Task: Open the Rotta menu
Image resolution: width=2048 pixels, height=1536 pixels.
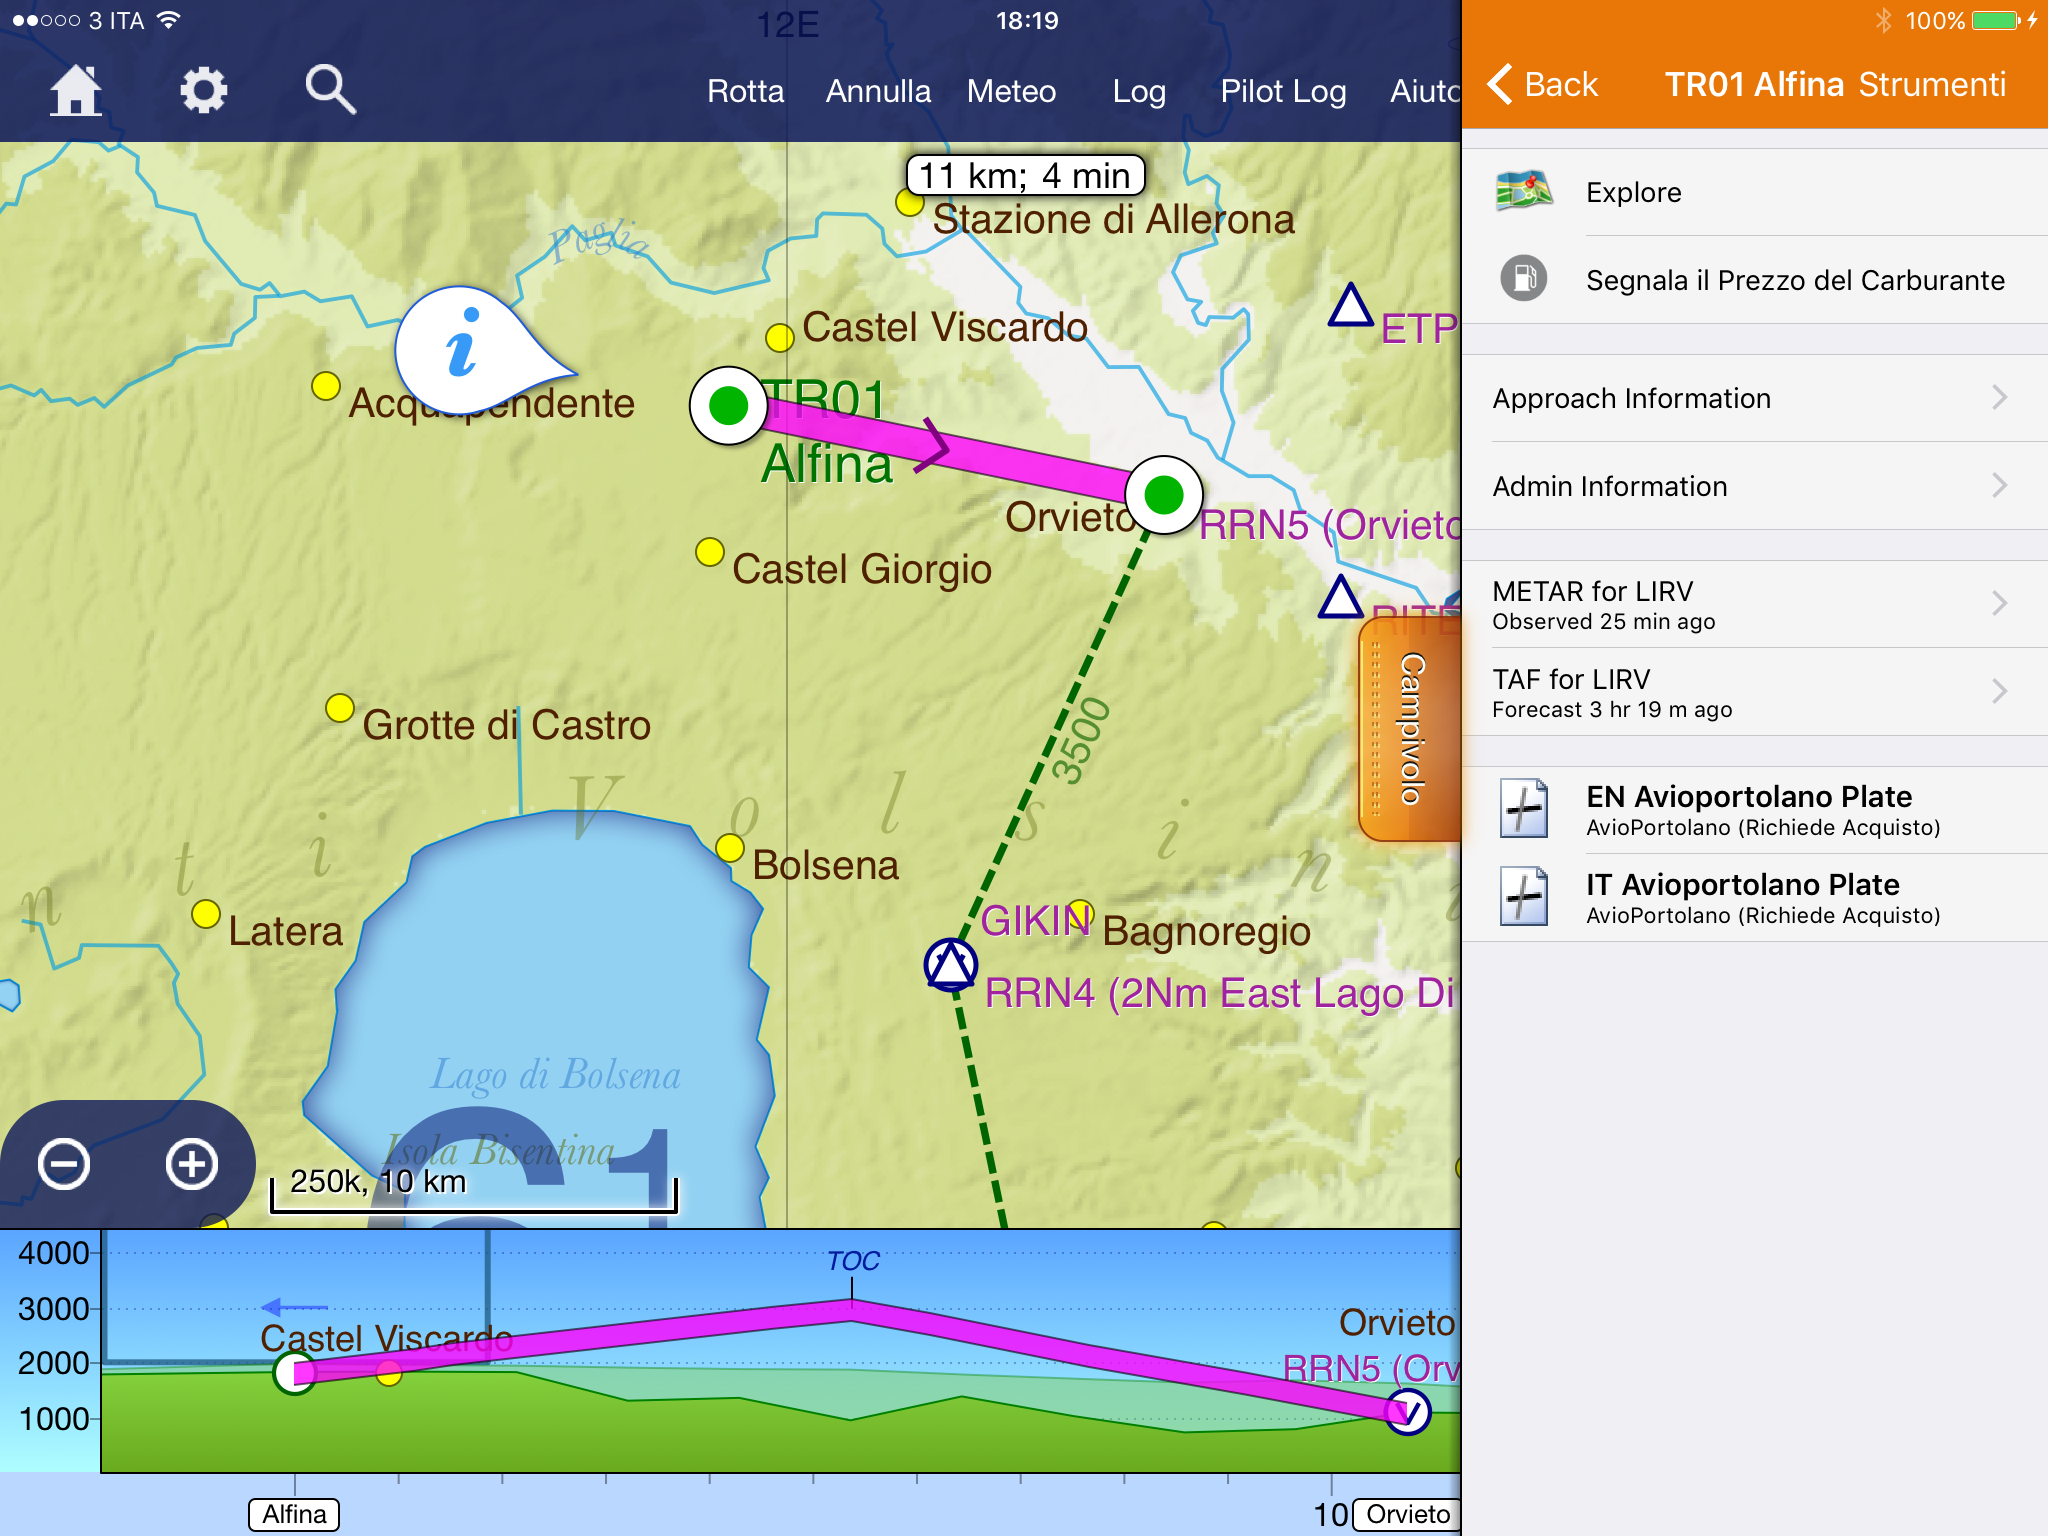Action: tap(745, 91)
